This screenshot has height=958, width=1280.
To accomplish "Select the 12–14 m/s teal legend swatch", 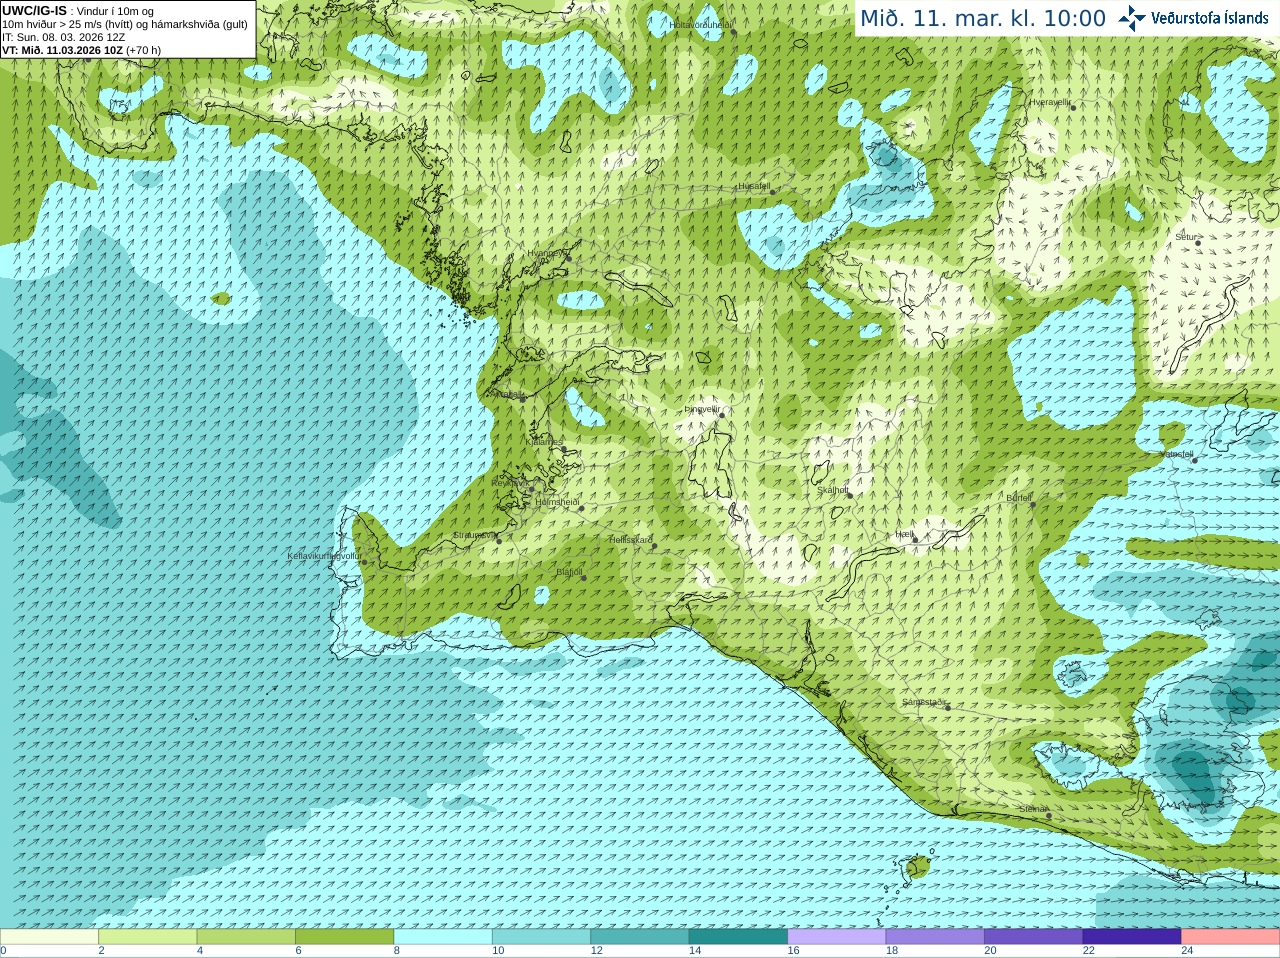I will (640, 937).
